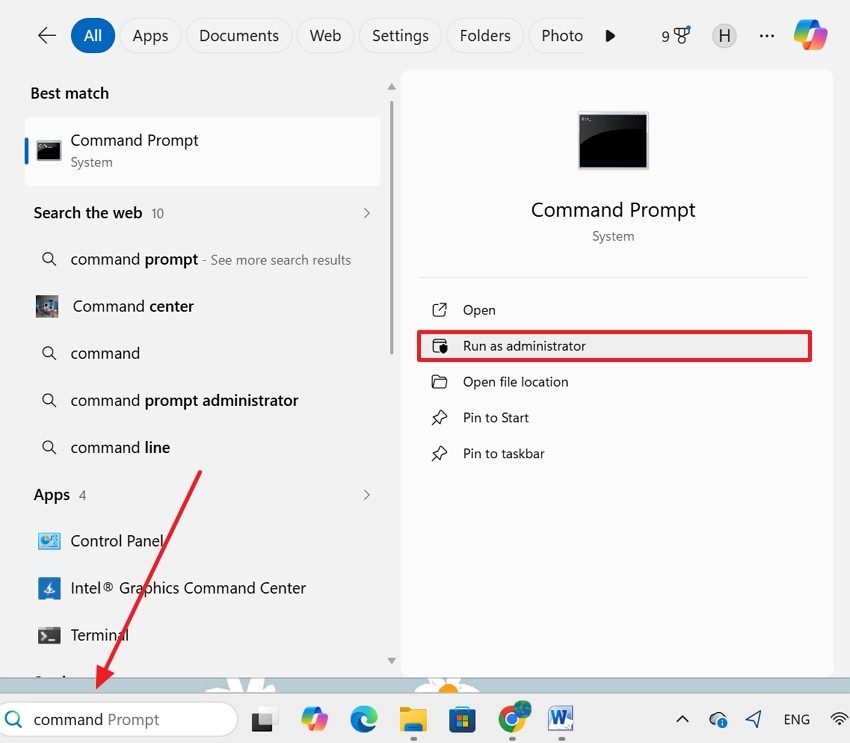The image size is (850, 743).
Task: Click the location arrow tray icon
Action: pos(754,719)
